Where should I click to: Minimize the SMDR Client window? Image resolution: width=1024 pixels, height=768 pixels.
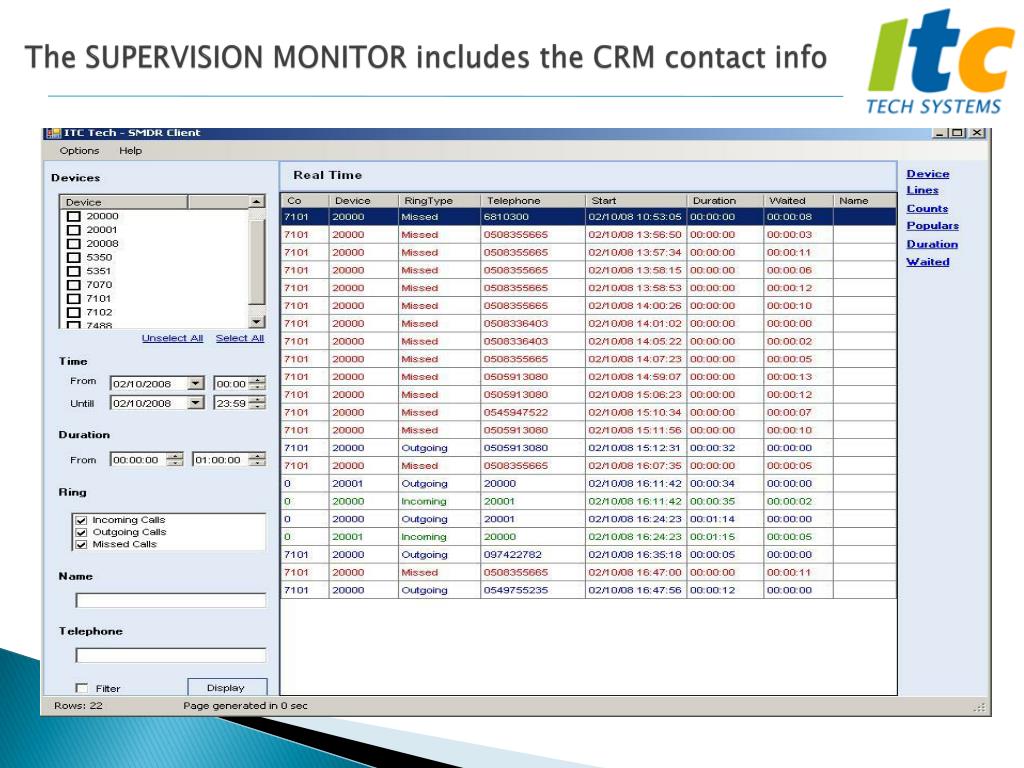(940, 133)
